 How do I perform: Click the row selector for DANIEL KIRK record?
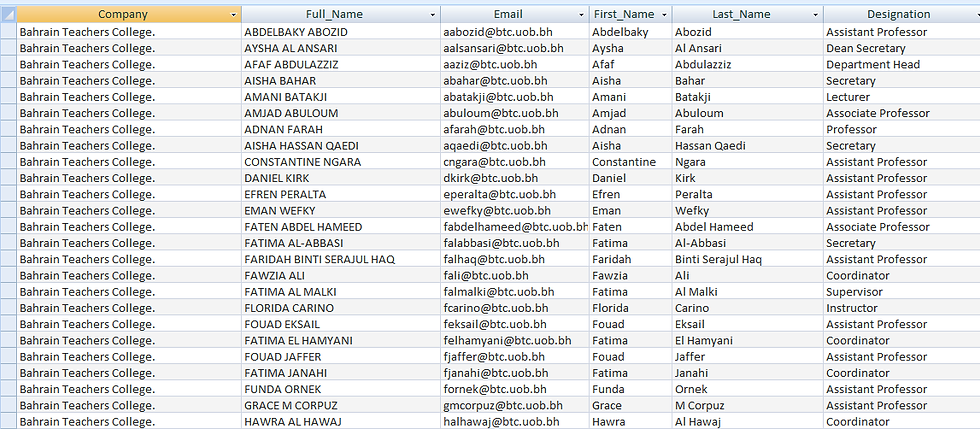pos(8,178)
